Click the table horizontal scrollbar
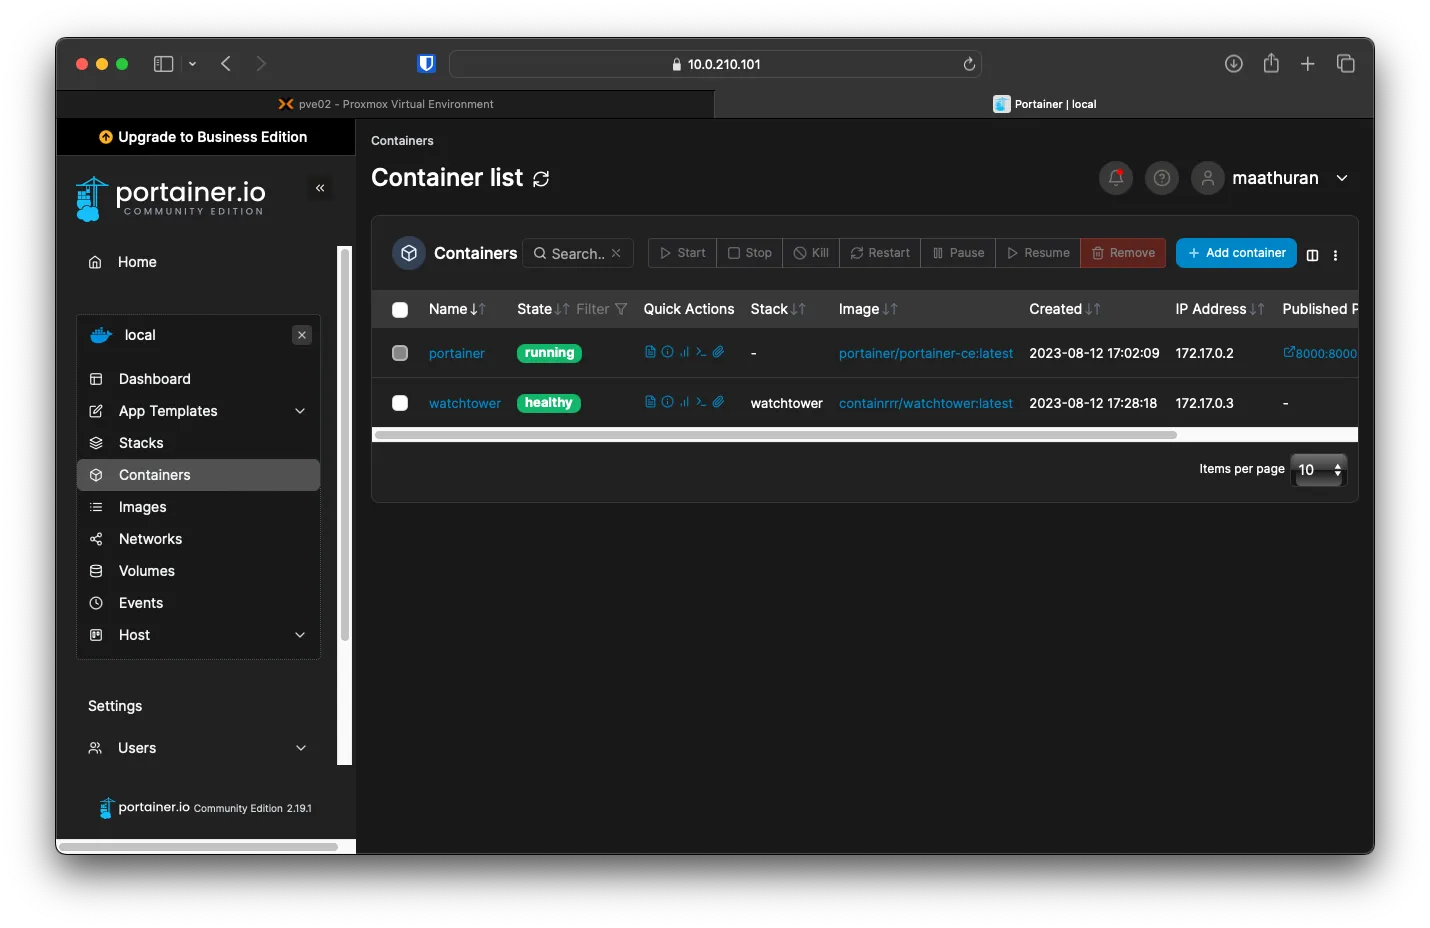The image size is (1430, 928). pos(775,435)
